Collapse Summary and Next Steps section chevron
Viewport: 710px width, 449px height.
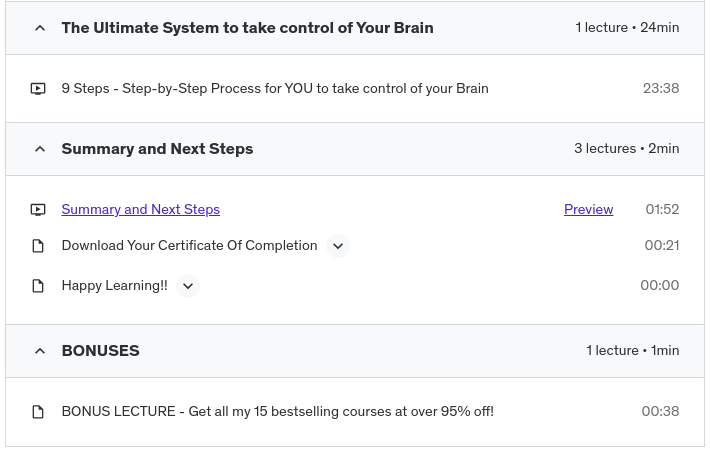click(x=40, y=149)
